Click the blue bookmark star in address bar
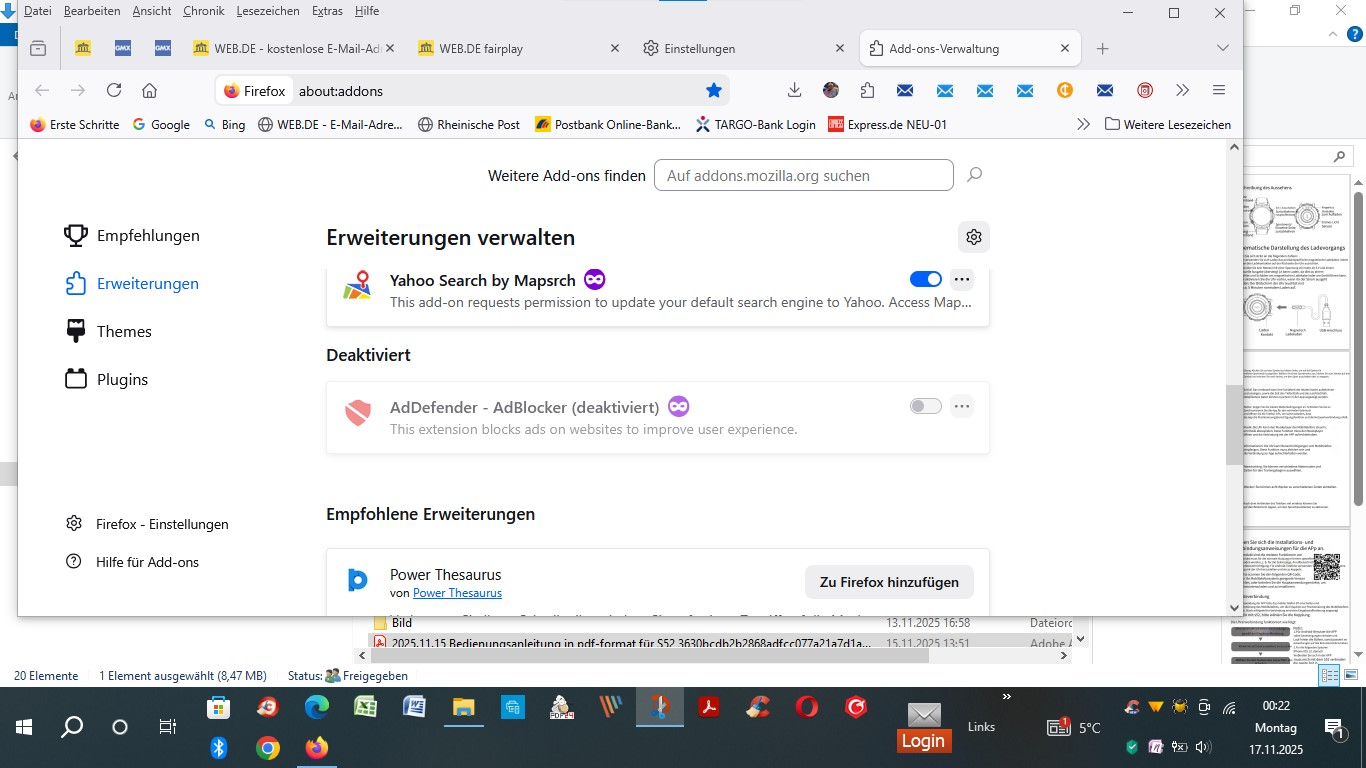This screenshot has width=1366, height=768. [x=714, y=90]
